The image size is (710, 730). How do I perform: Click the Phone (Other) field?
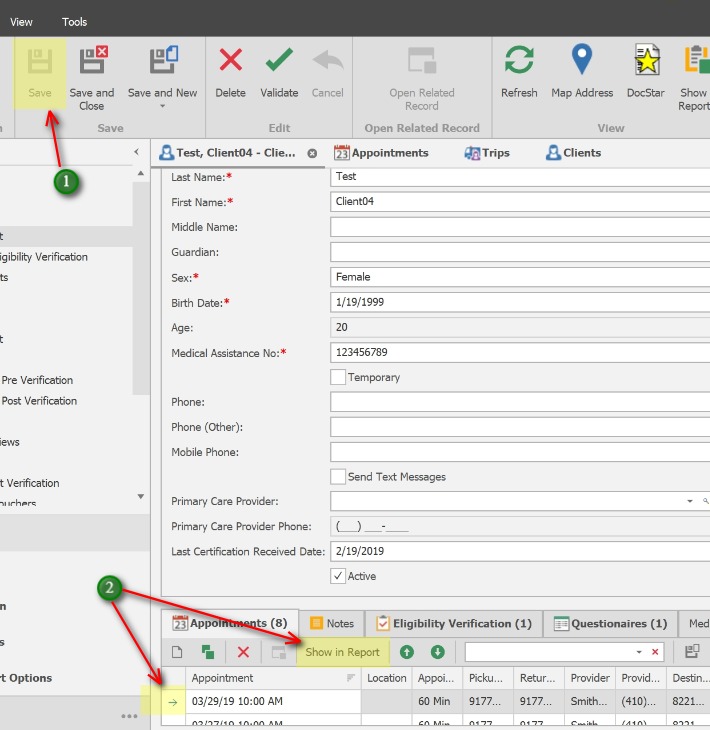[520, 427]
